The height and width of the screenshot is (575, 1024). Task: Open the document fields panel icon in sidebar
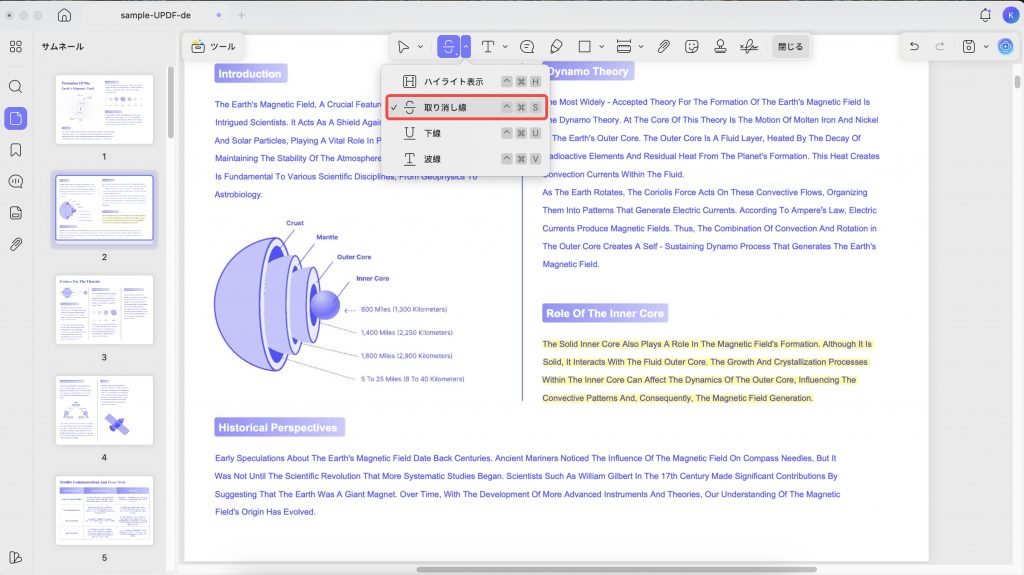[16, 212]
